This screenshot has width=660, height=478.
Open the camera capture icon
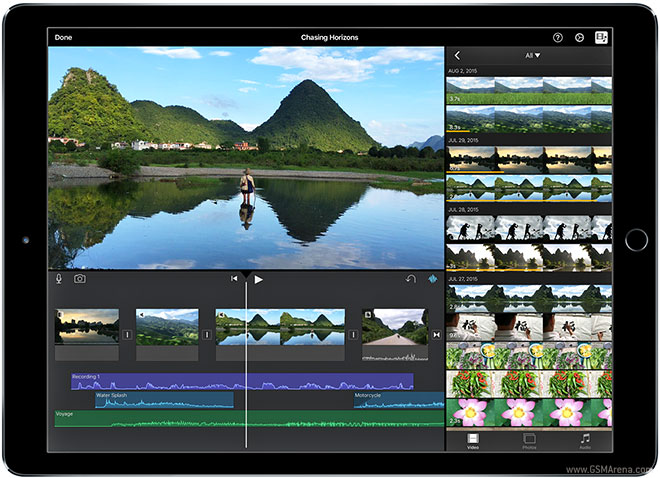[x=79, y=279]
